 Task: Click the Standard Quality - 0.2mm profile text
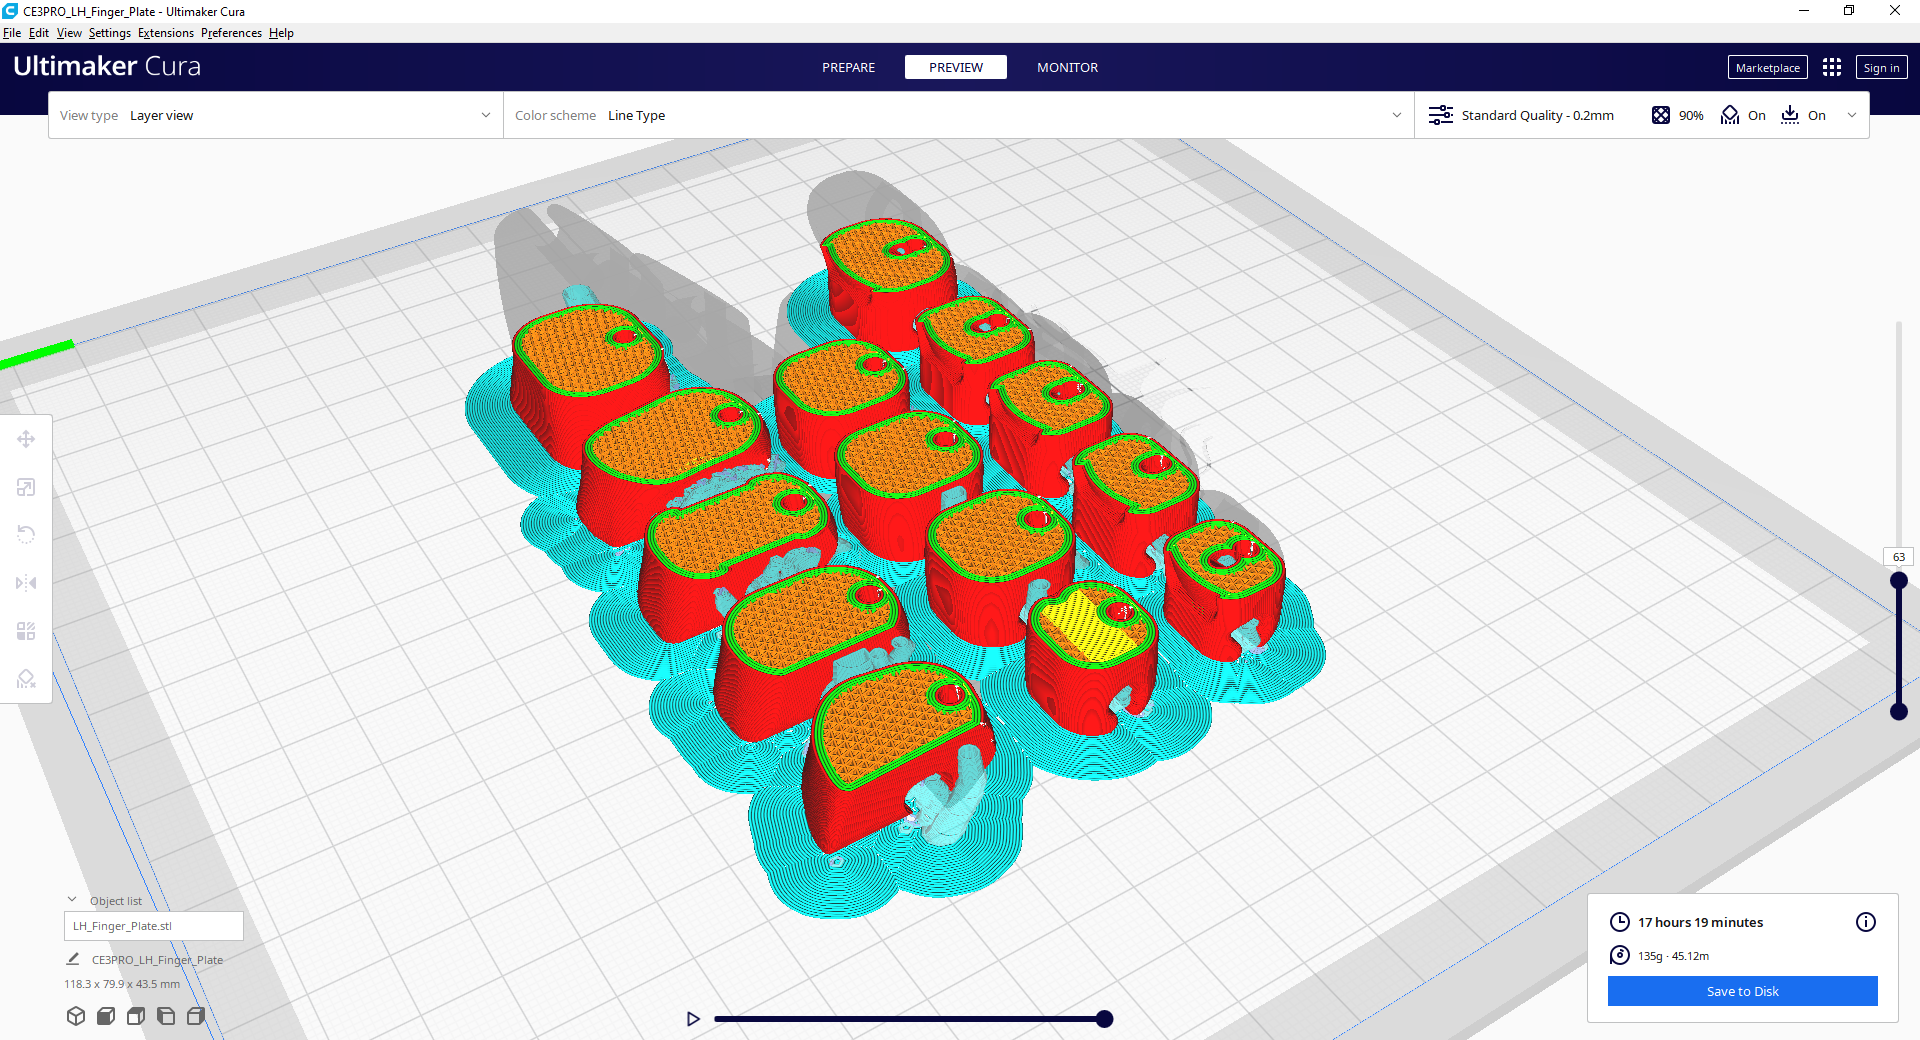click(1537, 115)
